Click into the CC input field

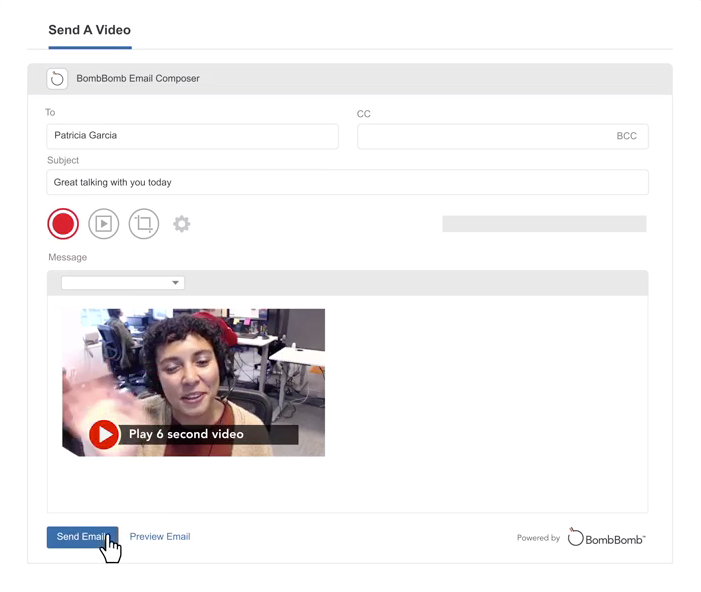(503, 136)
